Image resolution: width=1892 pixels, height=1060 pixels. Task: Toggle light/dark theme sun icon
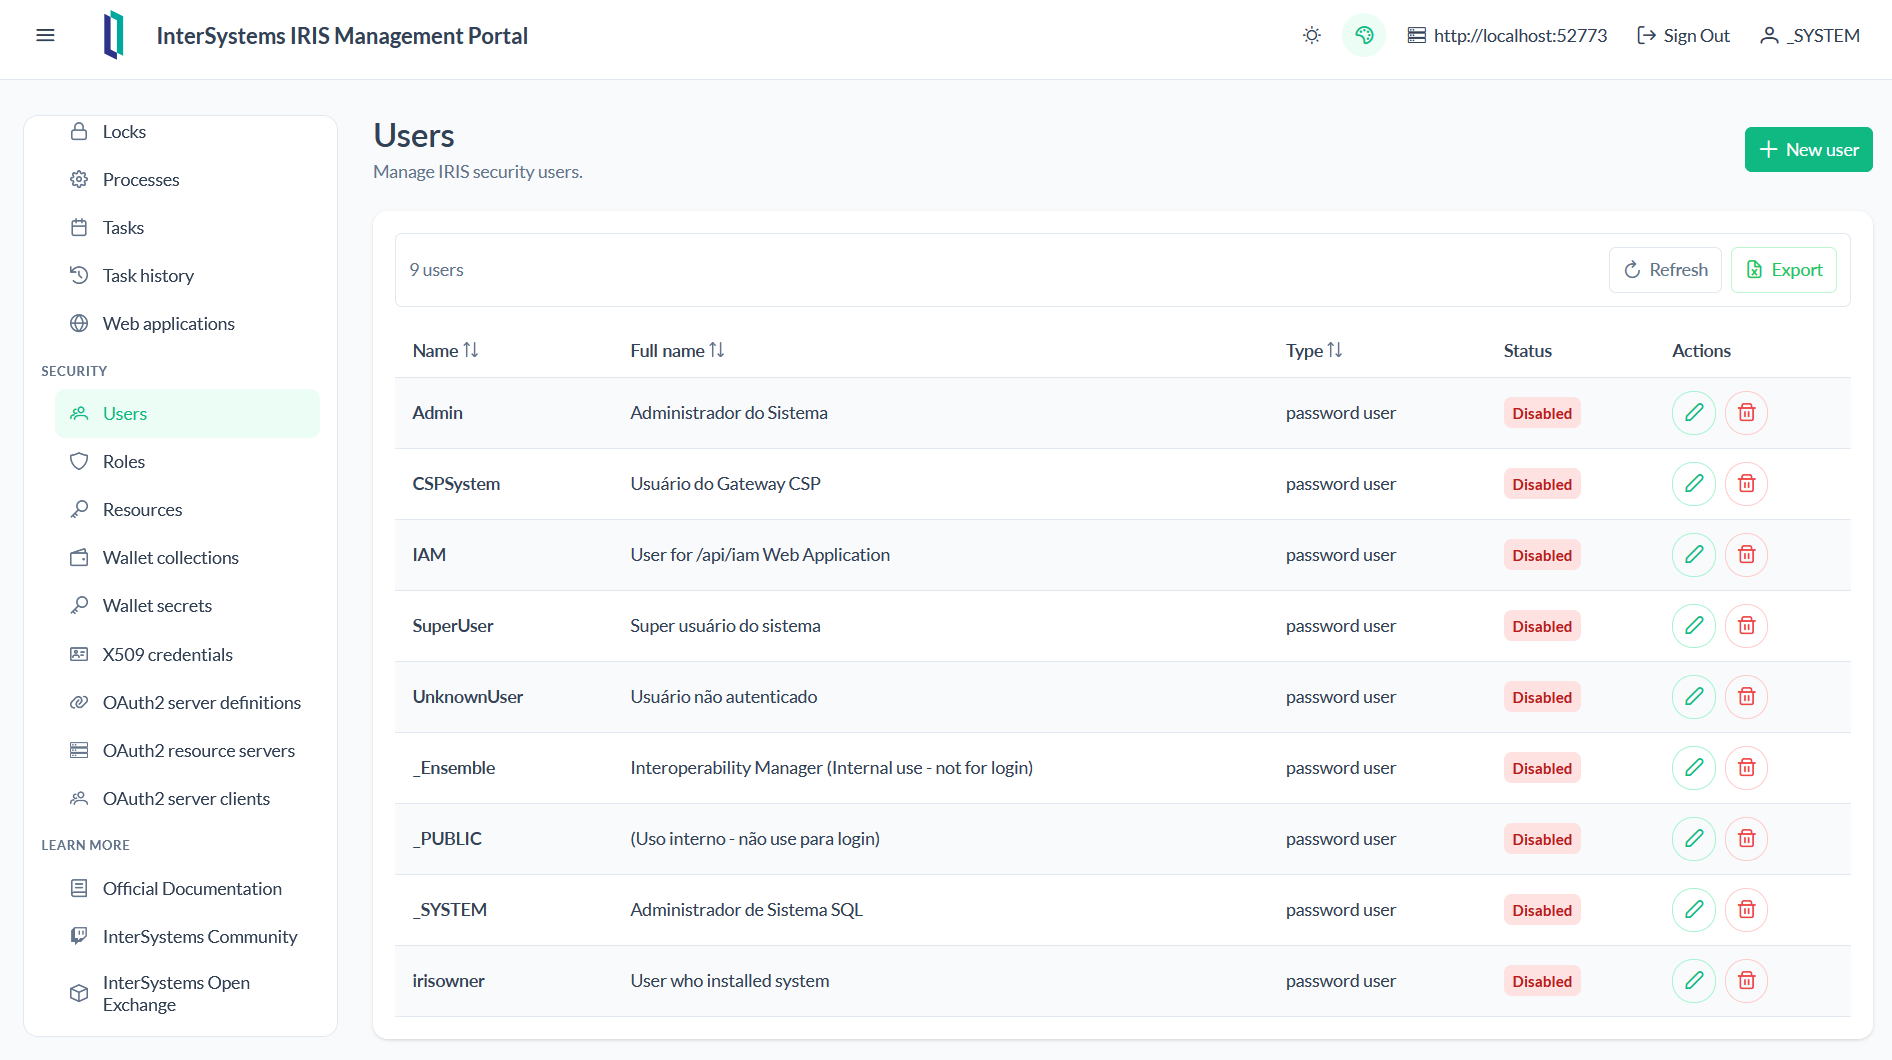[1312, 36]
